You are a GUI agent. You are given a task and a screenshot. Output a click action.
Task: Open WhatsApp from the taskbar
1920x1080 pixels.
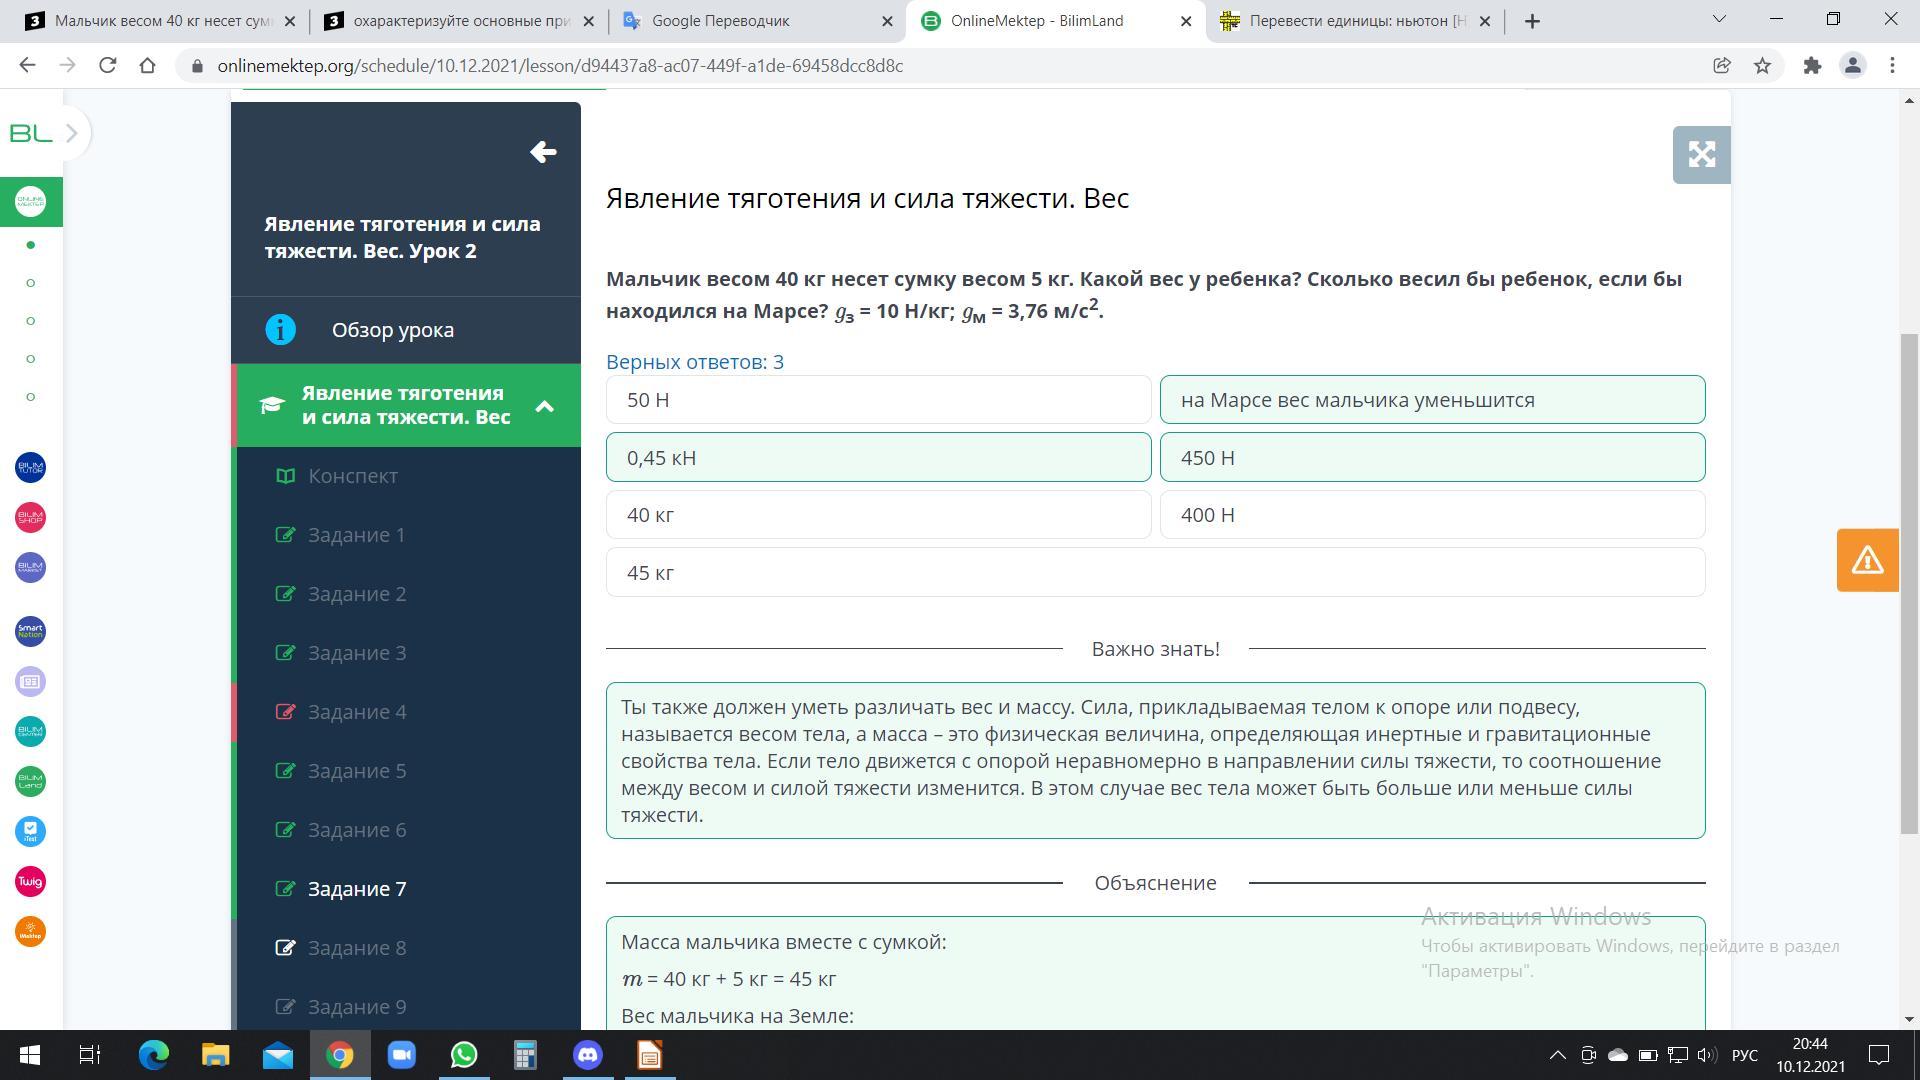pos(464,1055)
